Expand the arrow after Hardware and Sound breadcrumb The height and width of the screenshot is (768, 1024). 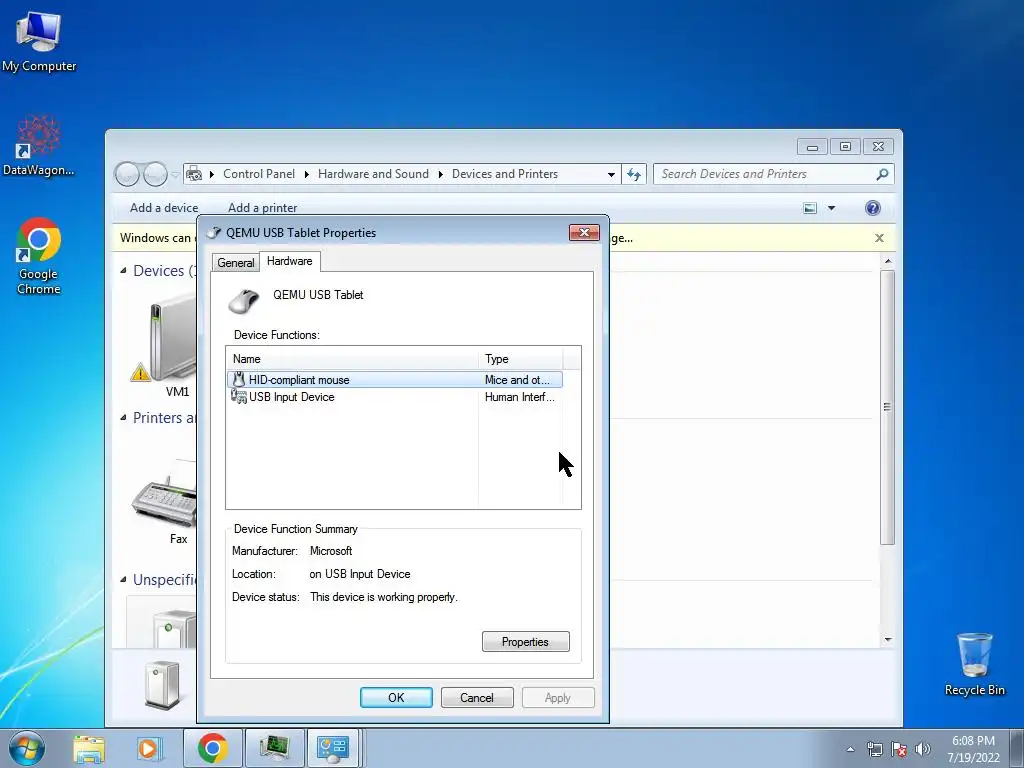[x=440, y=174]
